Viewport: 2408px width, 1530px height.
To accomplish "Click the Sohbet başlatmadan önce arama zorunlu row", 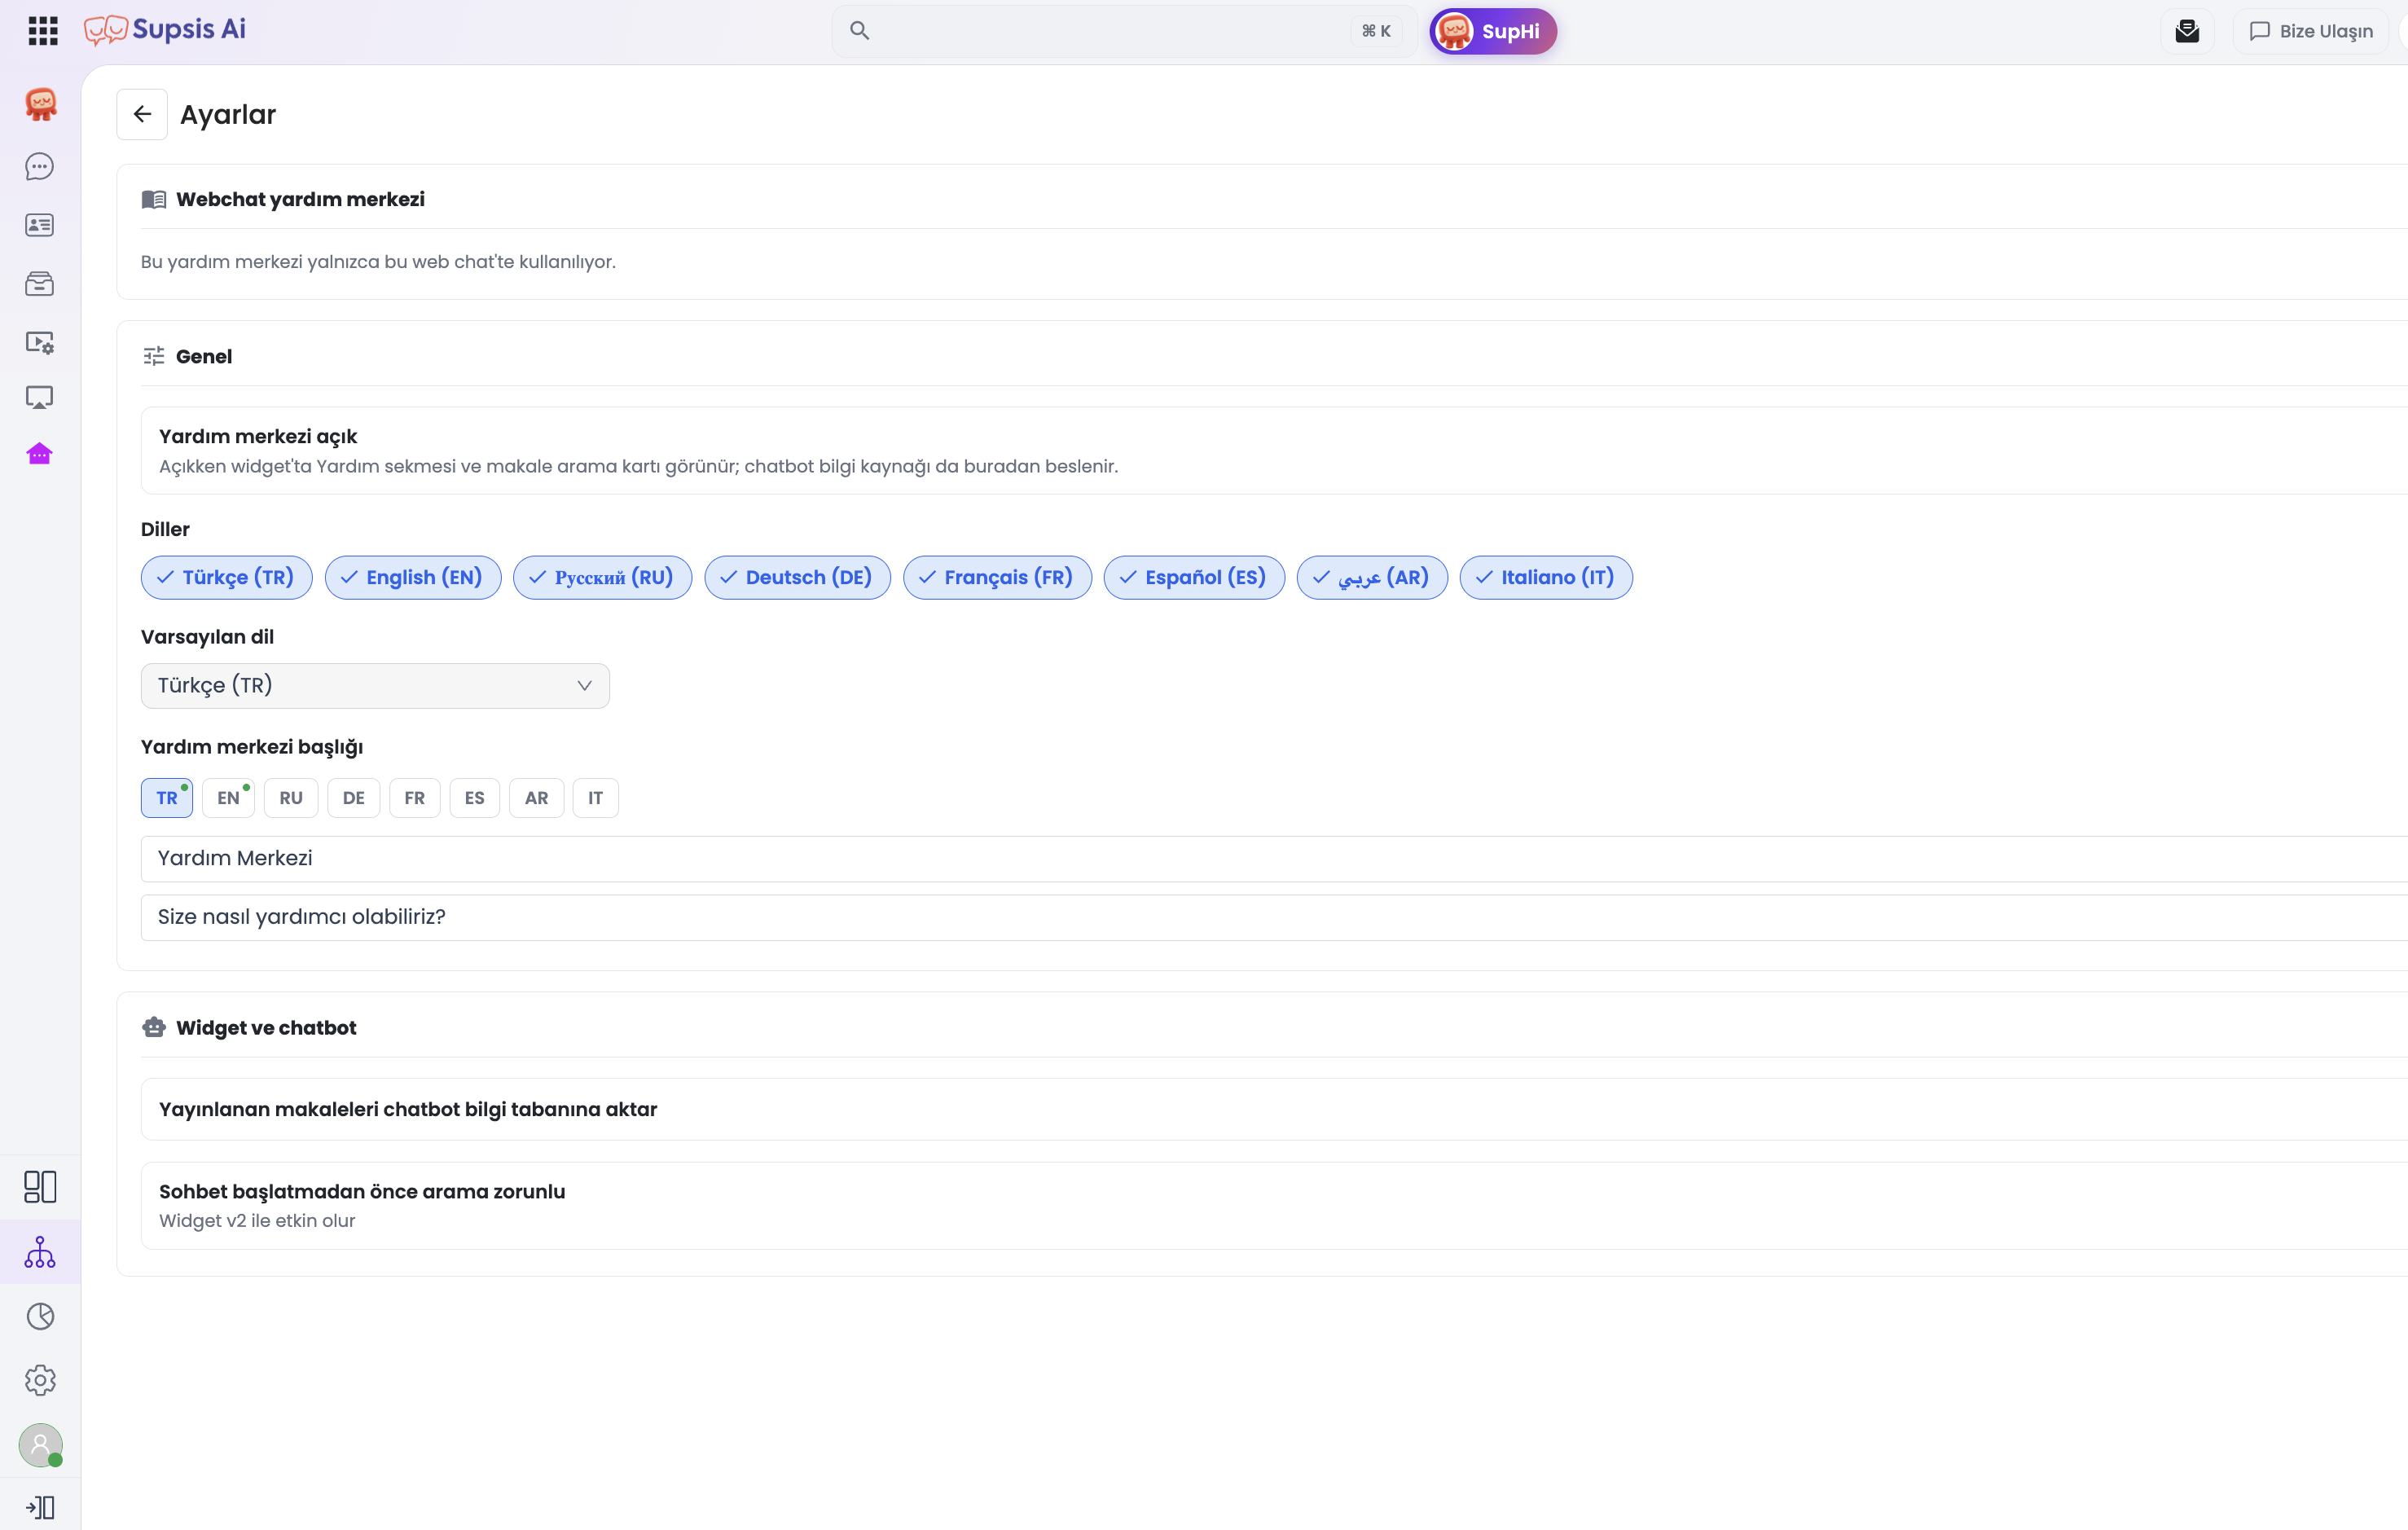I will coord(1274,1206).
